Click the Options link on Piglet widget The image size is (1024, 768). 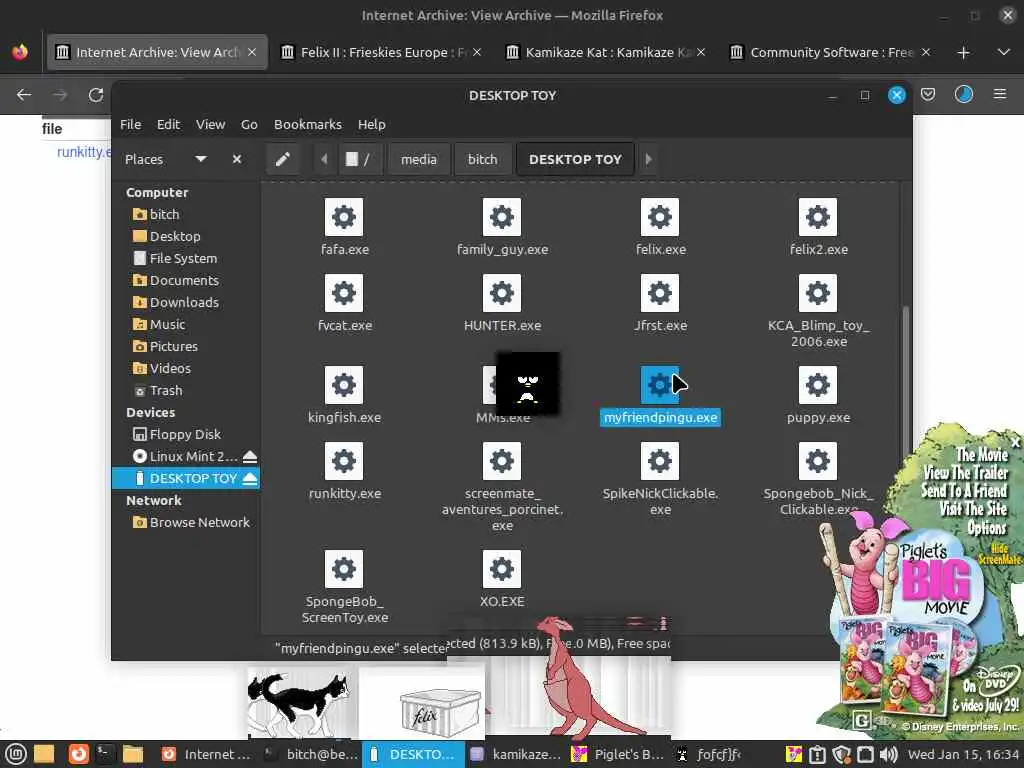pyautogui.click(x=986, y=528)
